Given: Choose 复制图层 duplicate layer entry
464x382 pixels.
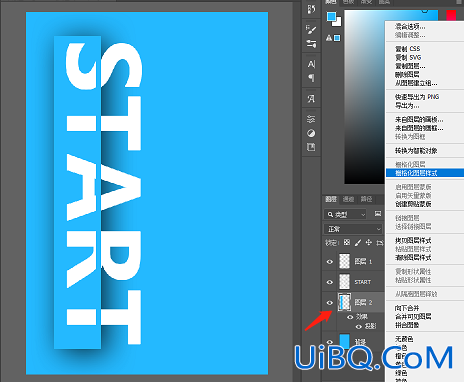Looking at the screenshot, I should pyautogui.click(x=410, y=66).
